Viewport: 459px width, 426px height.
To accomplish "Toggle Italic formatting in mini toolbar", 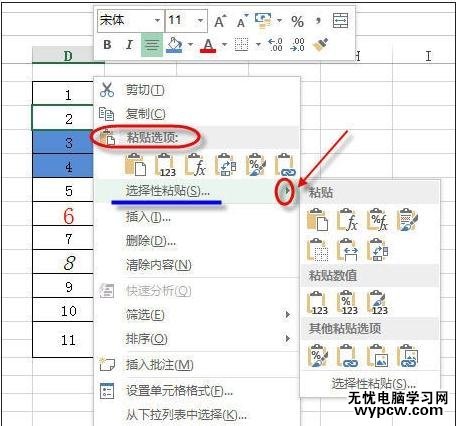I will tap(129, 44).
